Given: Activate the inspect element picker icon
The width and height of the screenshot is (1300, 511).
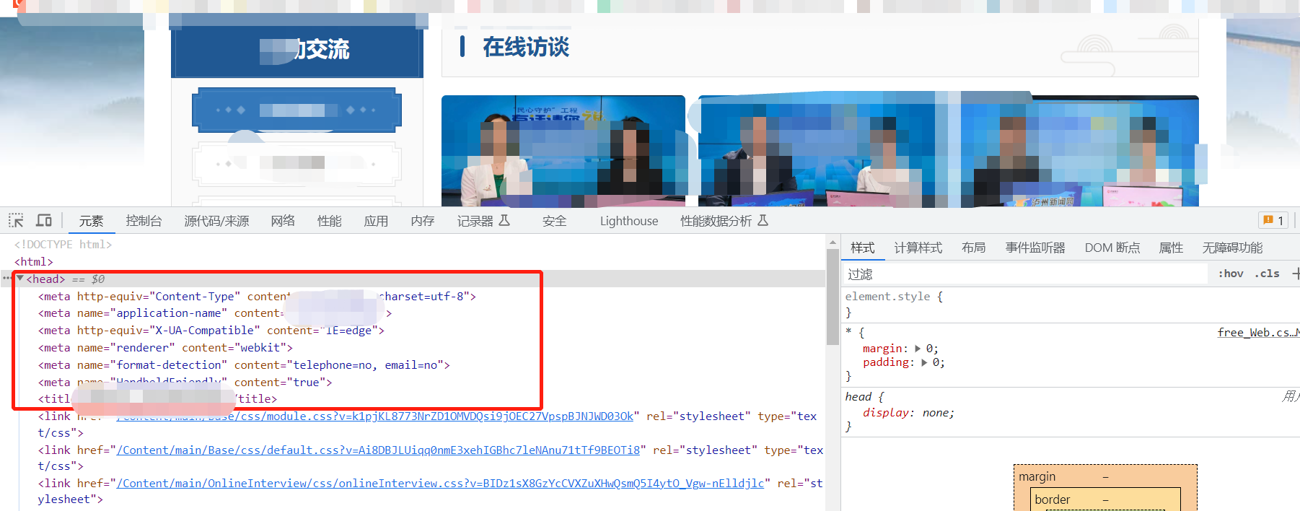Looking at the screenshot, I should (16, 220).
